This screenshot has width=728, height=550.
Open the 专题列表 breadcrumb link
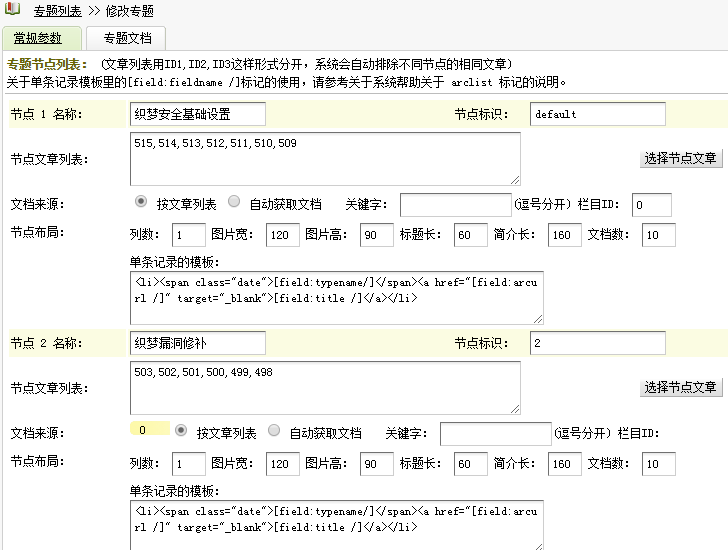pyautogui.click(x=57, y=11)
